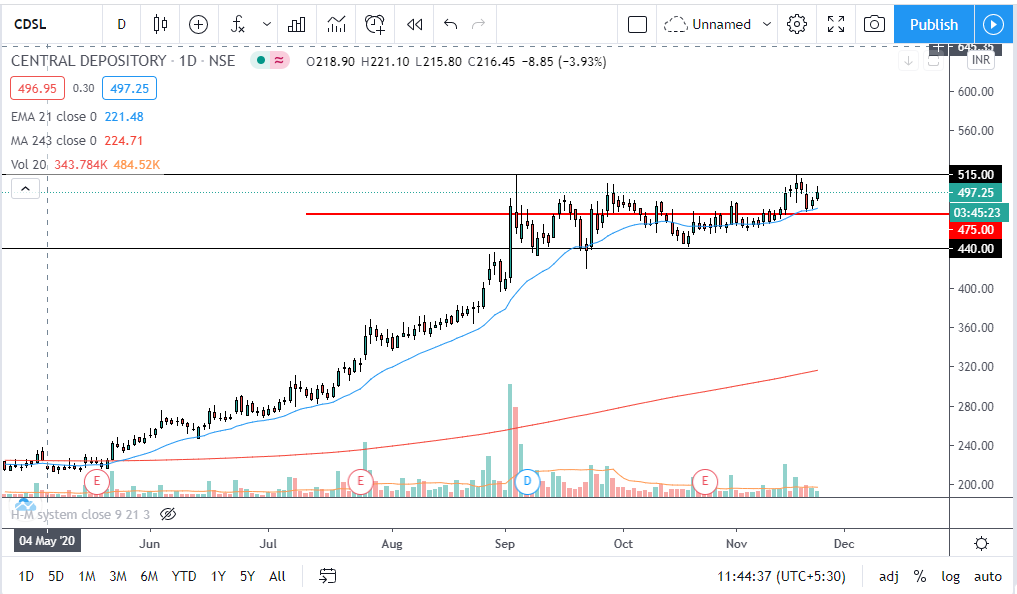
Task: Open the candlestick chart style selector
Action: 160,25
